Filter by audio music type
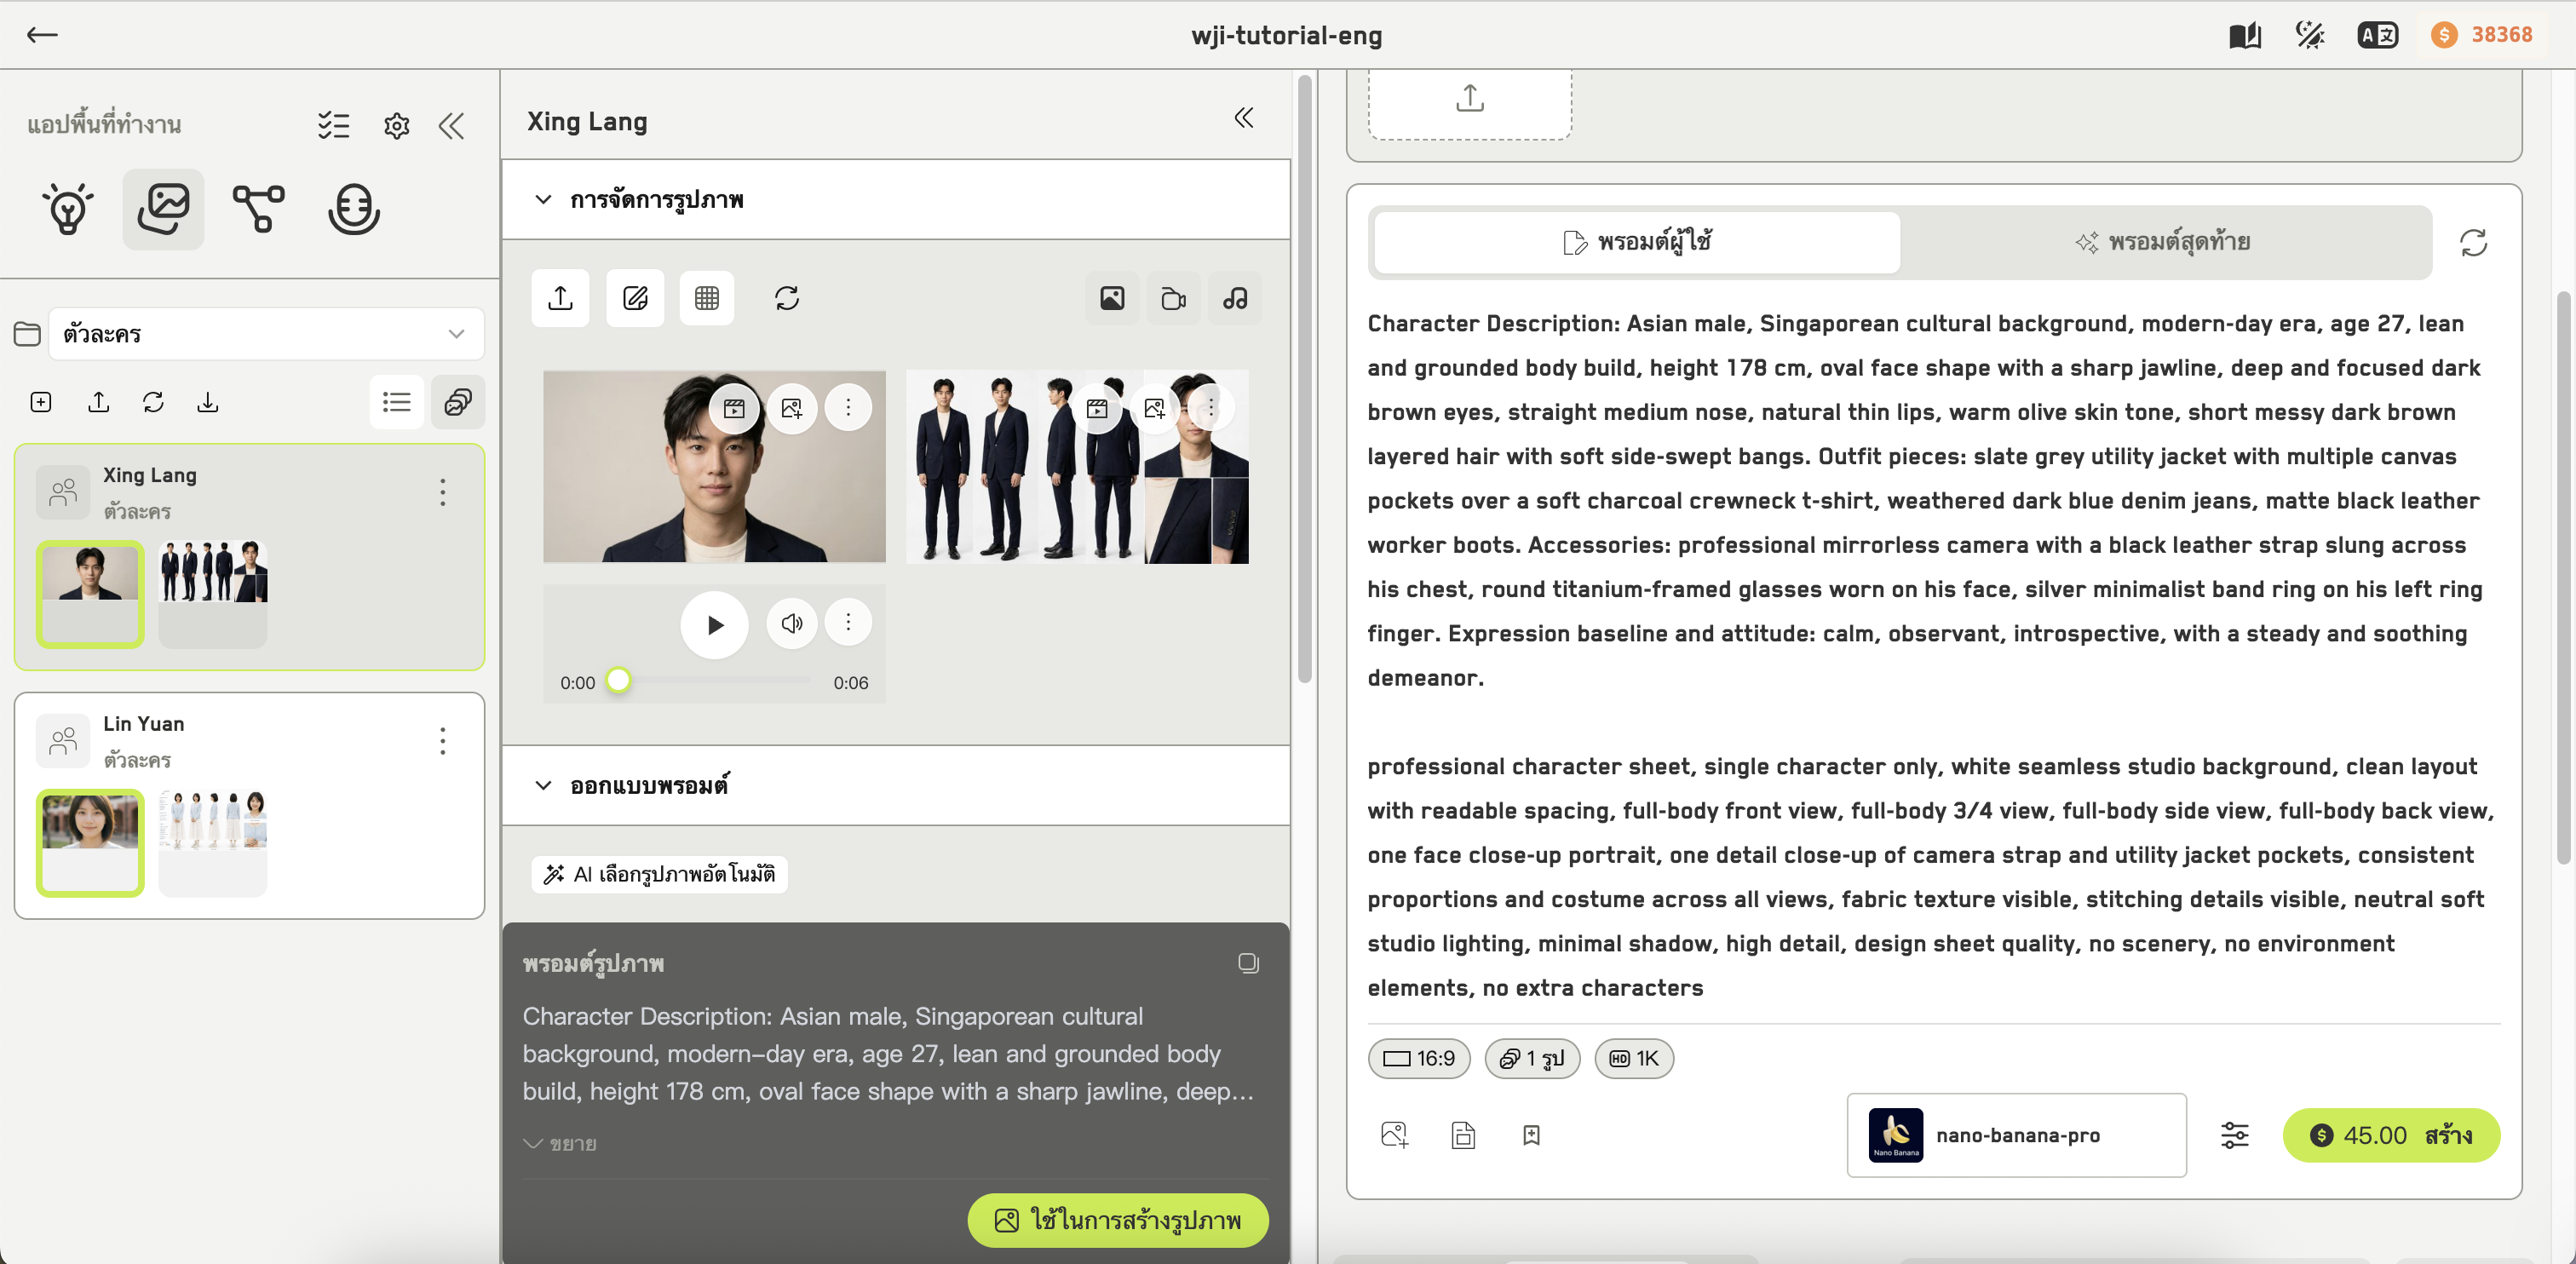The width and height of the screenshot is (2576, 1264). tap(1235, 298)
